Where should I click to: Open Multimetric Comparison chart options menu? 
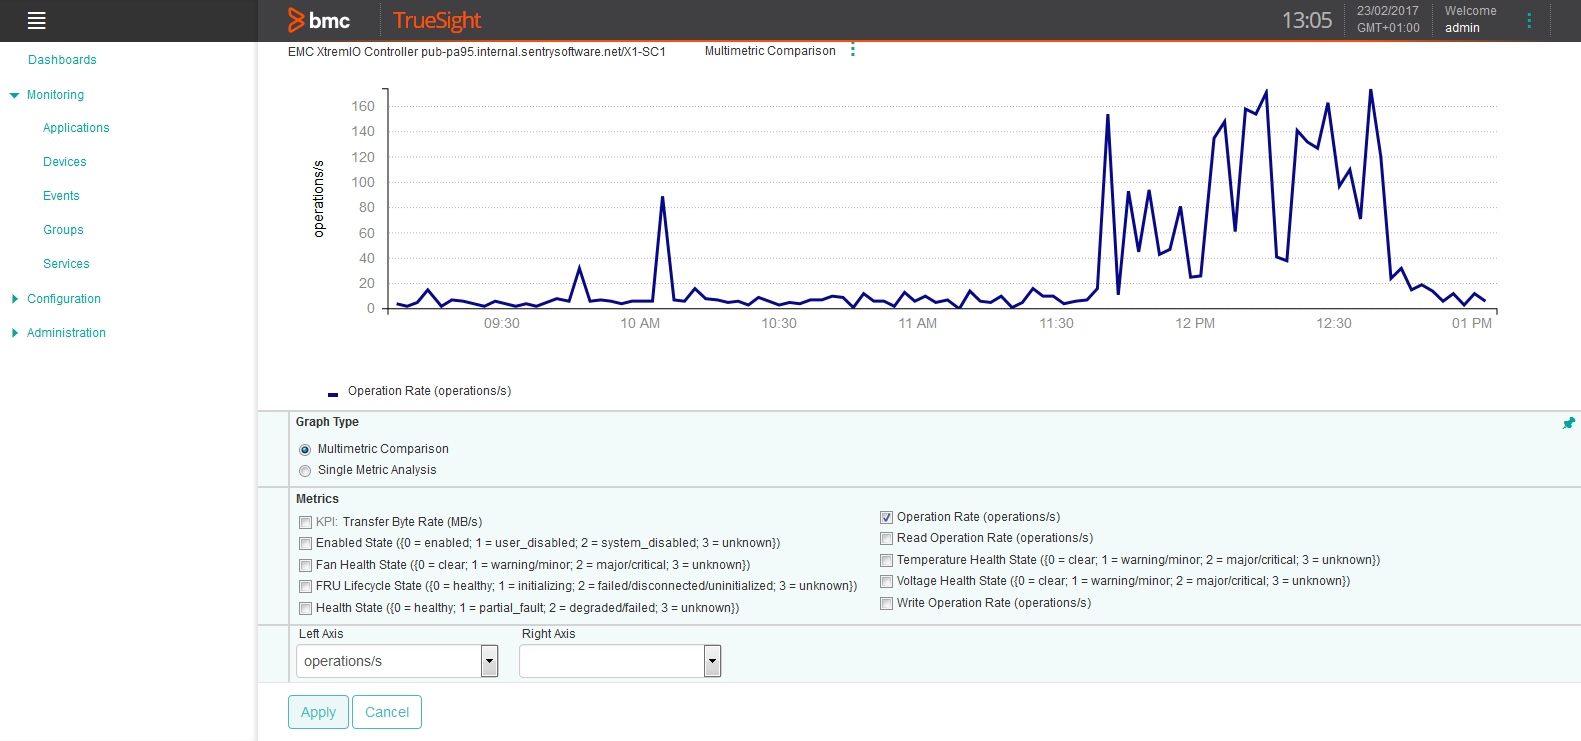[853, 50]
